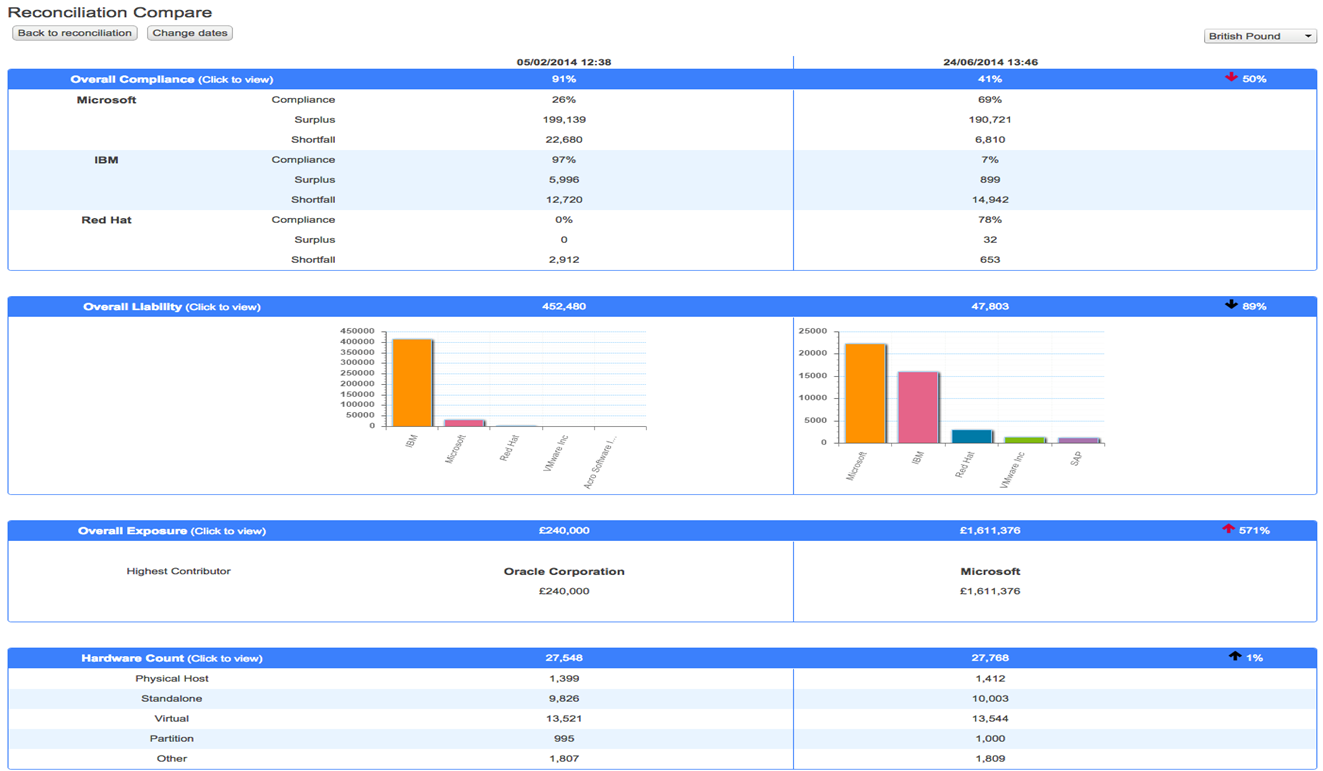Click red up arrow beside 571% exposure

pos(1228,529)
